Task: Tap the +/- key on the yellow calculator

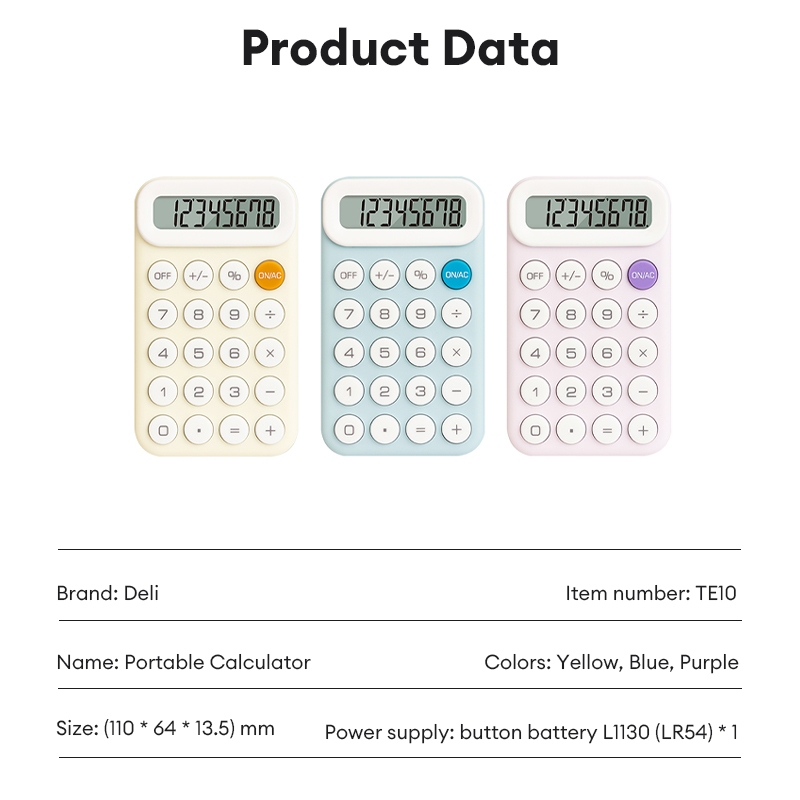Action: (198, 275)
